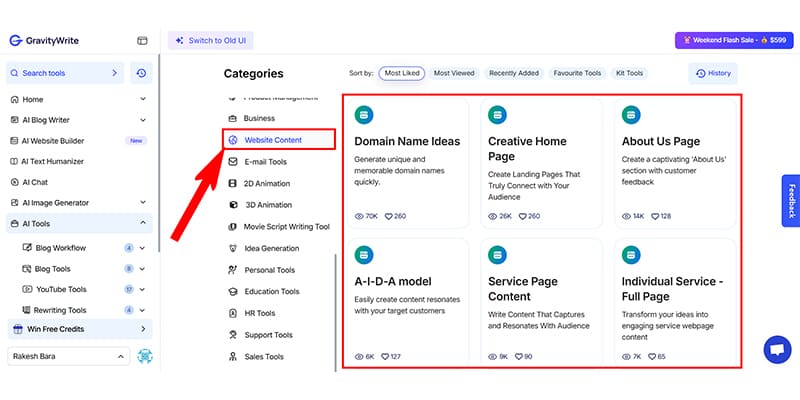
Task: Click the Home sidebar icon
Action: click(14, 99)
